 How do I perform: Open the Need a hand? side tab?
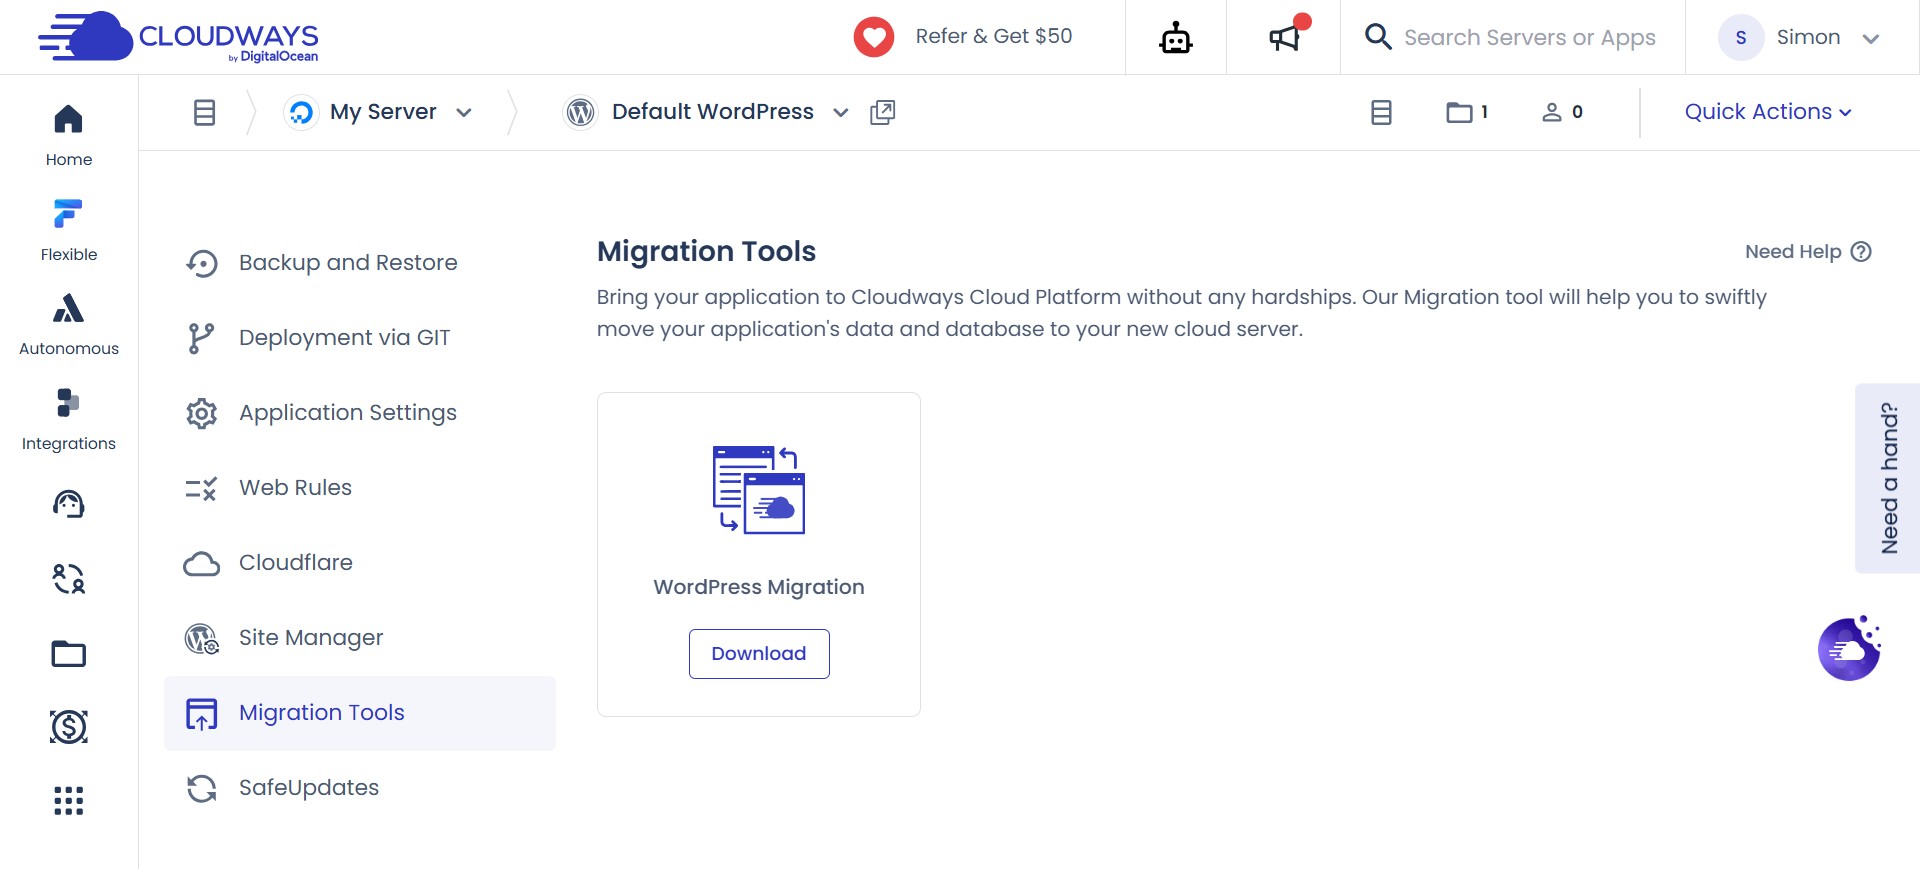[1888, 478]
